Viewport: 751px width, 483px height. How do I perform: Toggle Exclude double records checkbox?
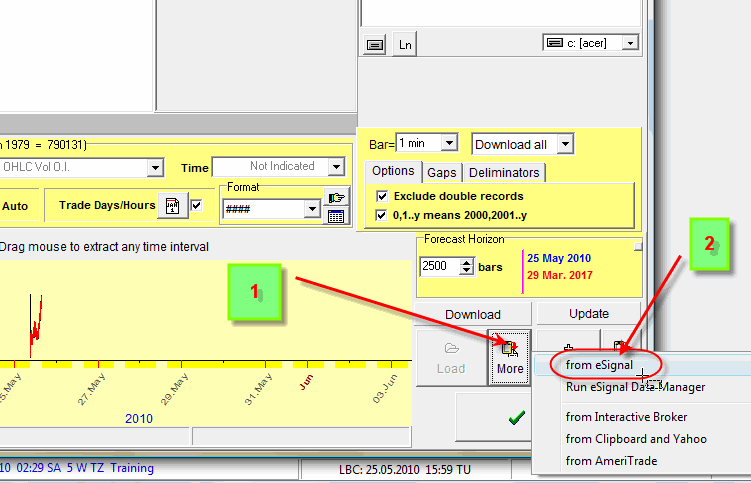382,196
